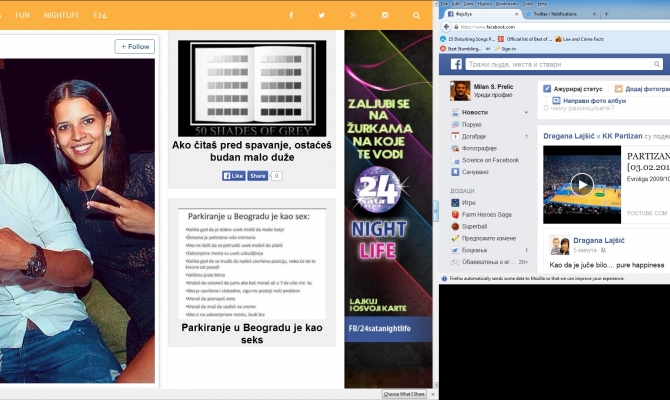Open the Twitter icon in orange header
Image resolution: width=670 pixels, height=400 pixels.
pyautogui.click(x=321, y=15)
